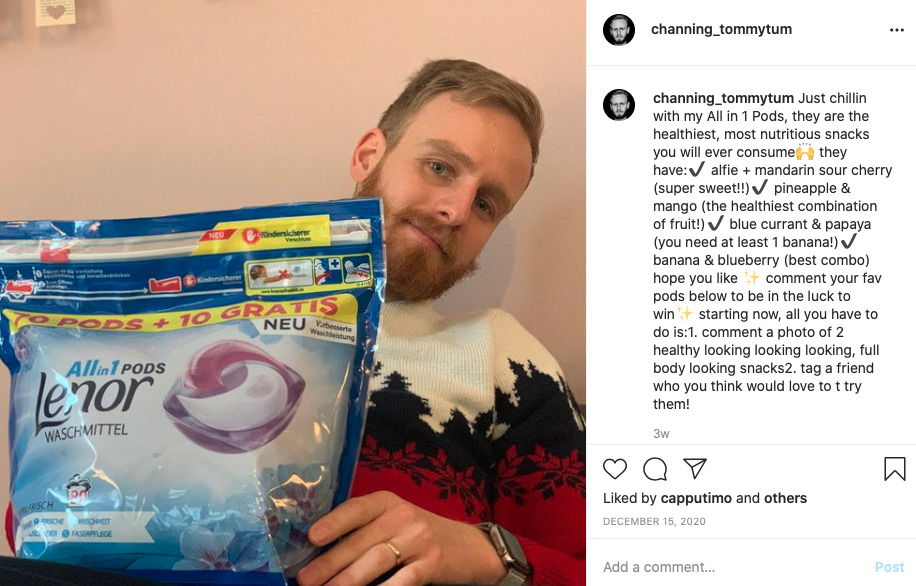
Task: Select the caption text about All in 1 Pods
Action: (772, 251)
